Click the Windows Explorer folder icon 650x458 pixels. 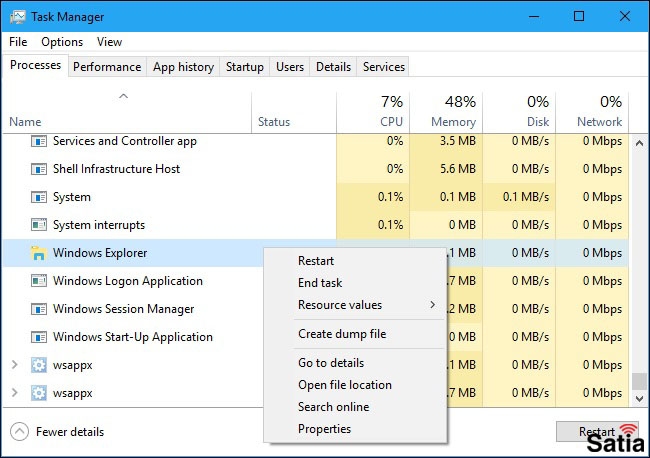[39, 253]
